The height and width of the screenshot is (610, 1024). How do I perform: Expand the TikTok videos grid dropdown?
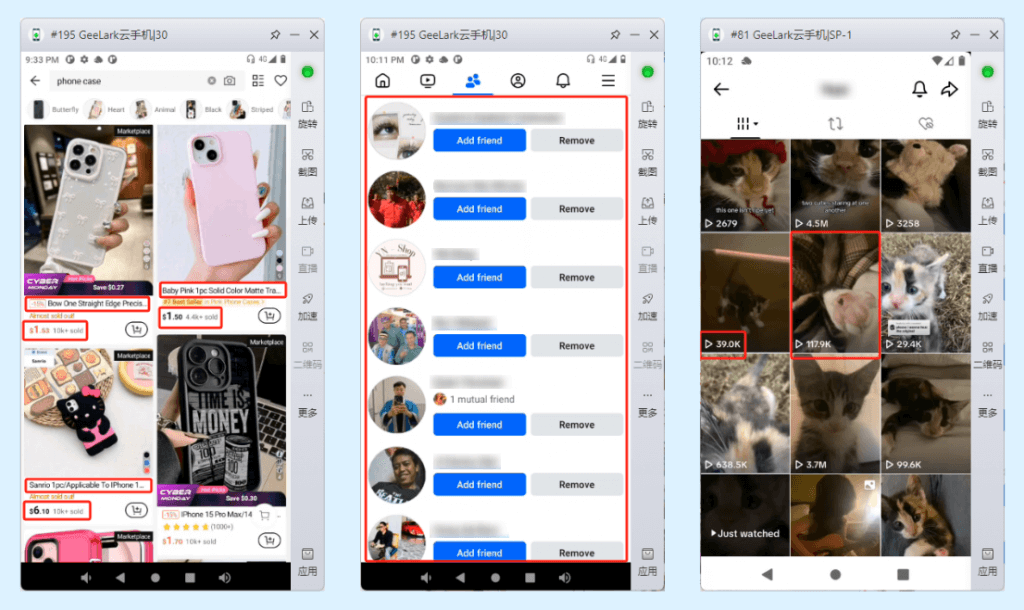pos(747,124)
